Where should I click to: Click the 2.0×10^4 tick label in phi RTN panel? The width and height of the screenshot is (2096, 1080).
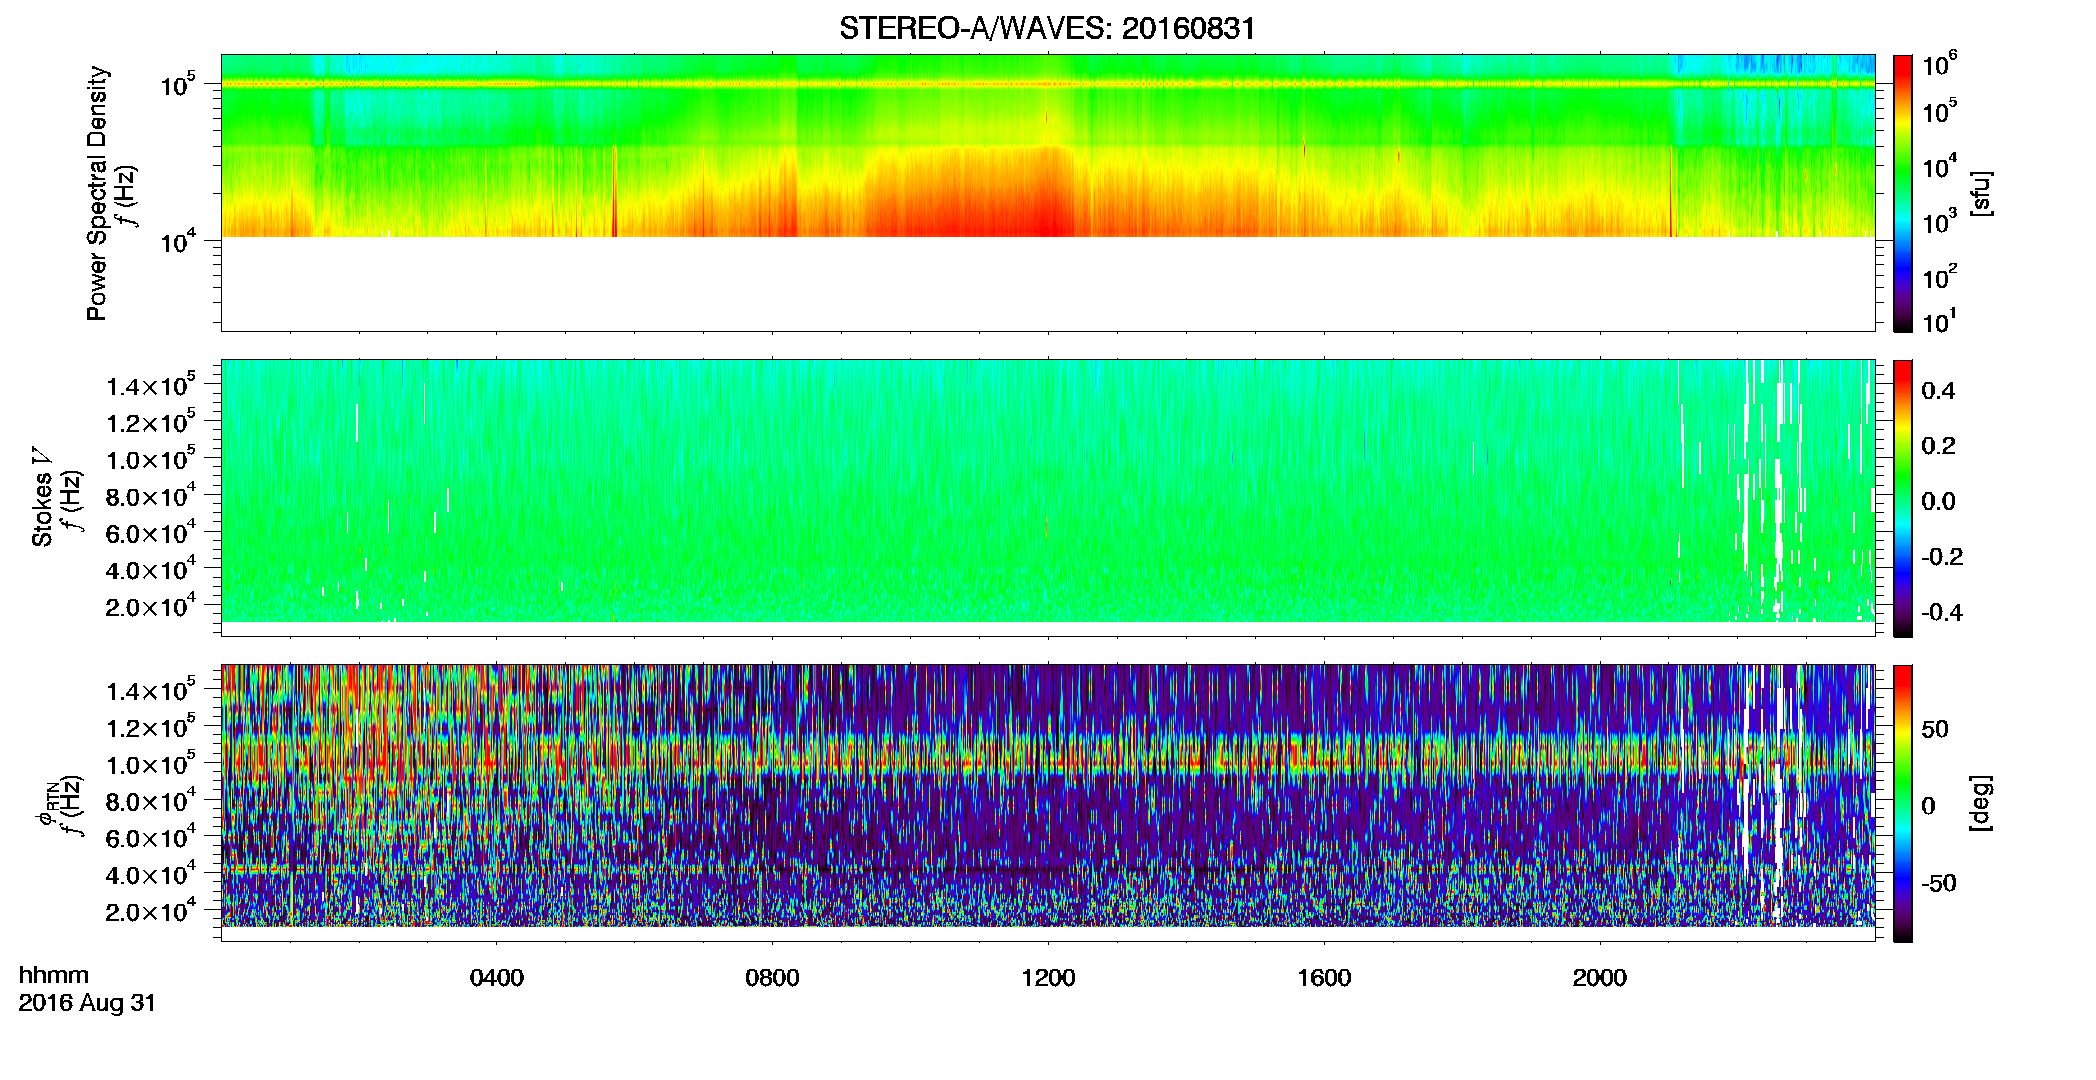point(151,911)
